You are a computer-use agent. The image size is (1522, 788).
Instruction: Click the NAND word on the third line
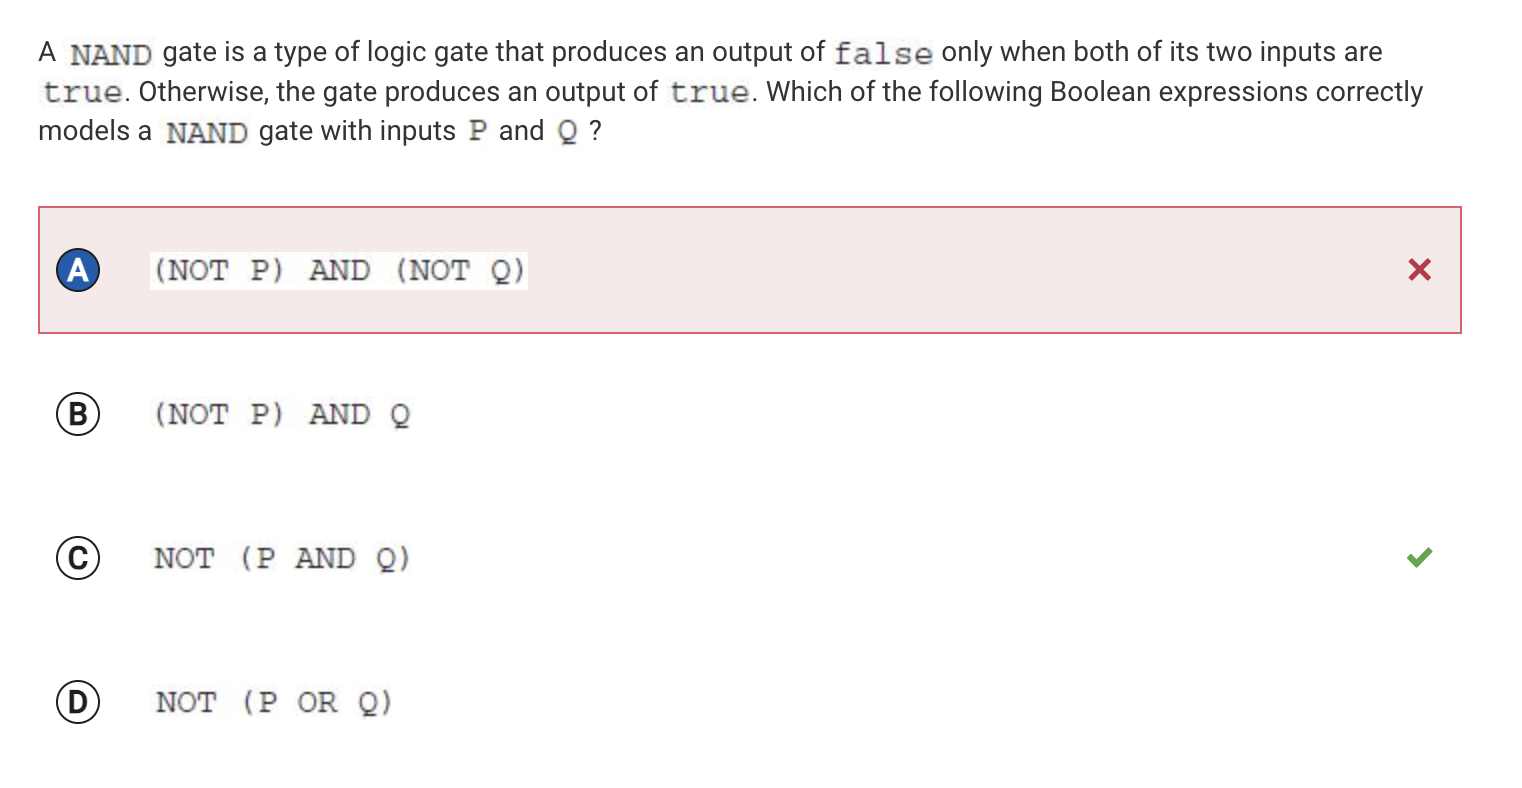[x=206, y=132]
